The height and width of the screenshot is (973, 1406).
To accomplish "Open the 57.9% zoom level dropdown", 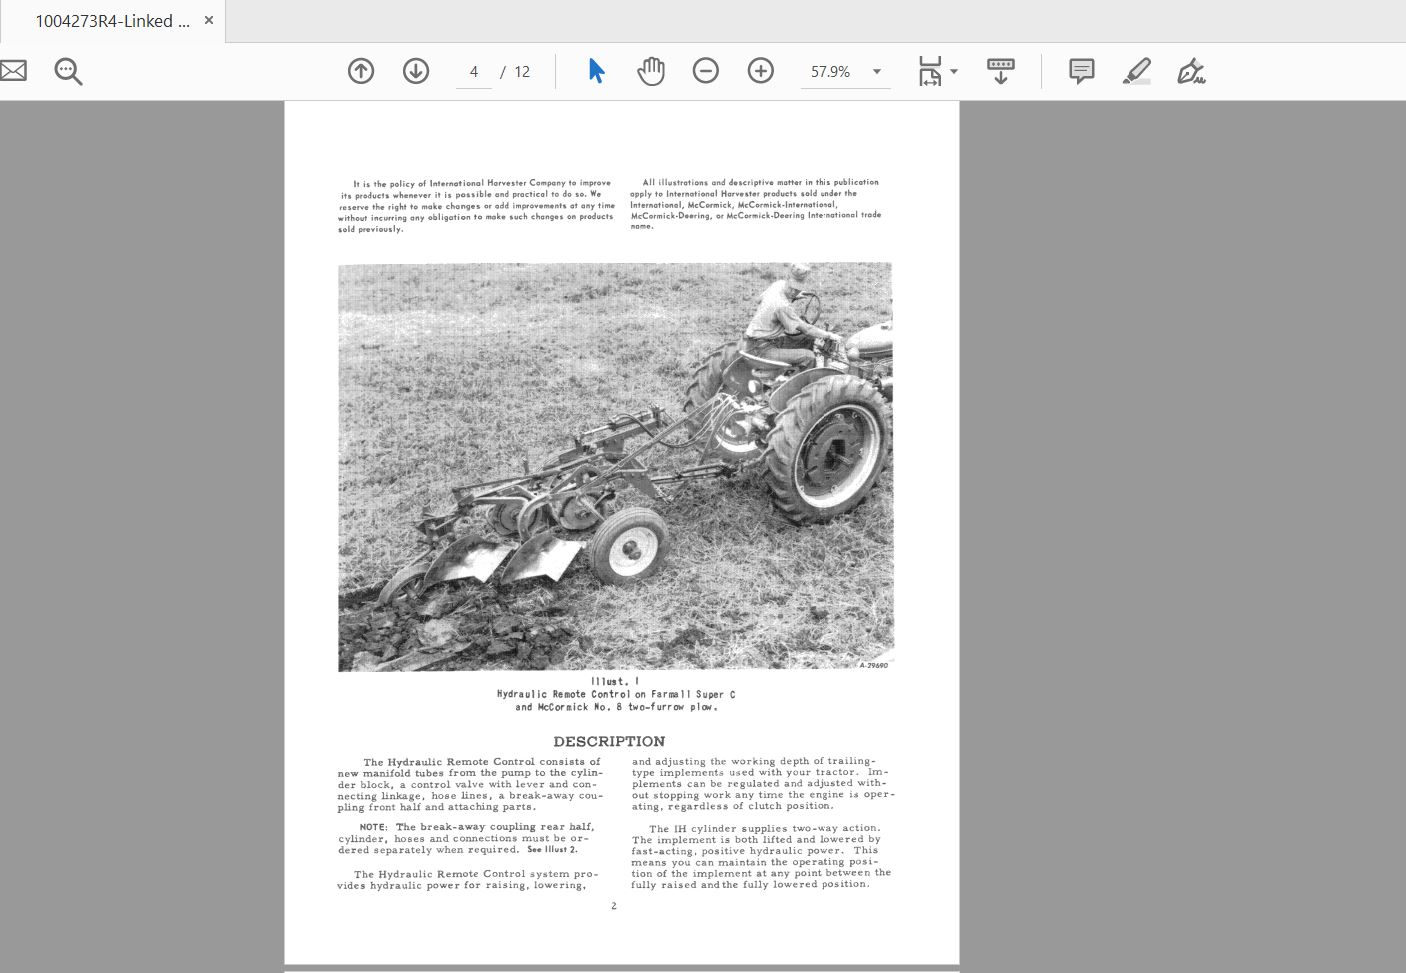I will [845, 72].
